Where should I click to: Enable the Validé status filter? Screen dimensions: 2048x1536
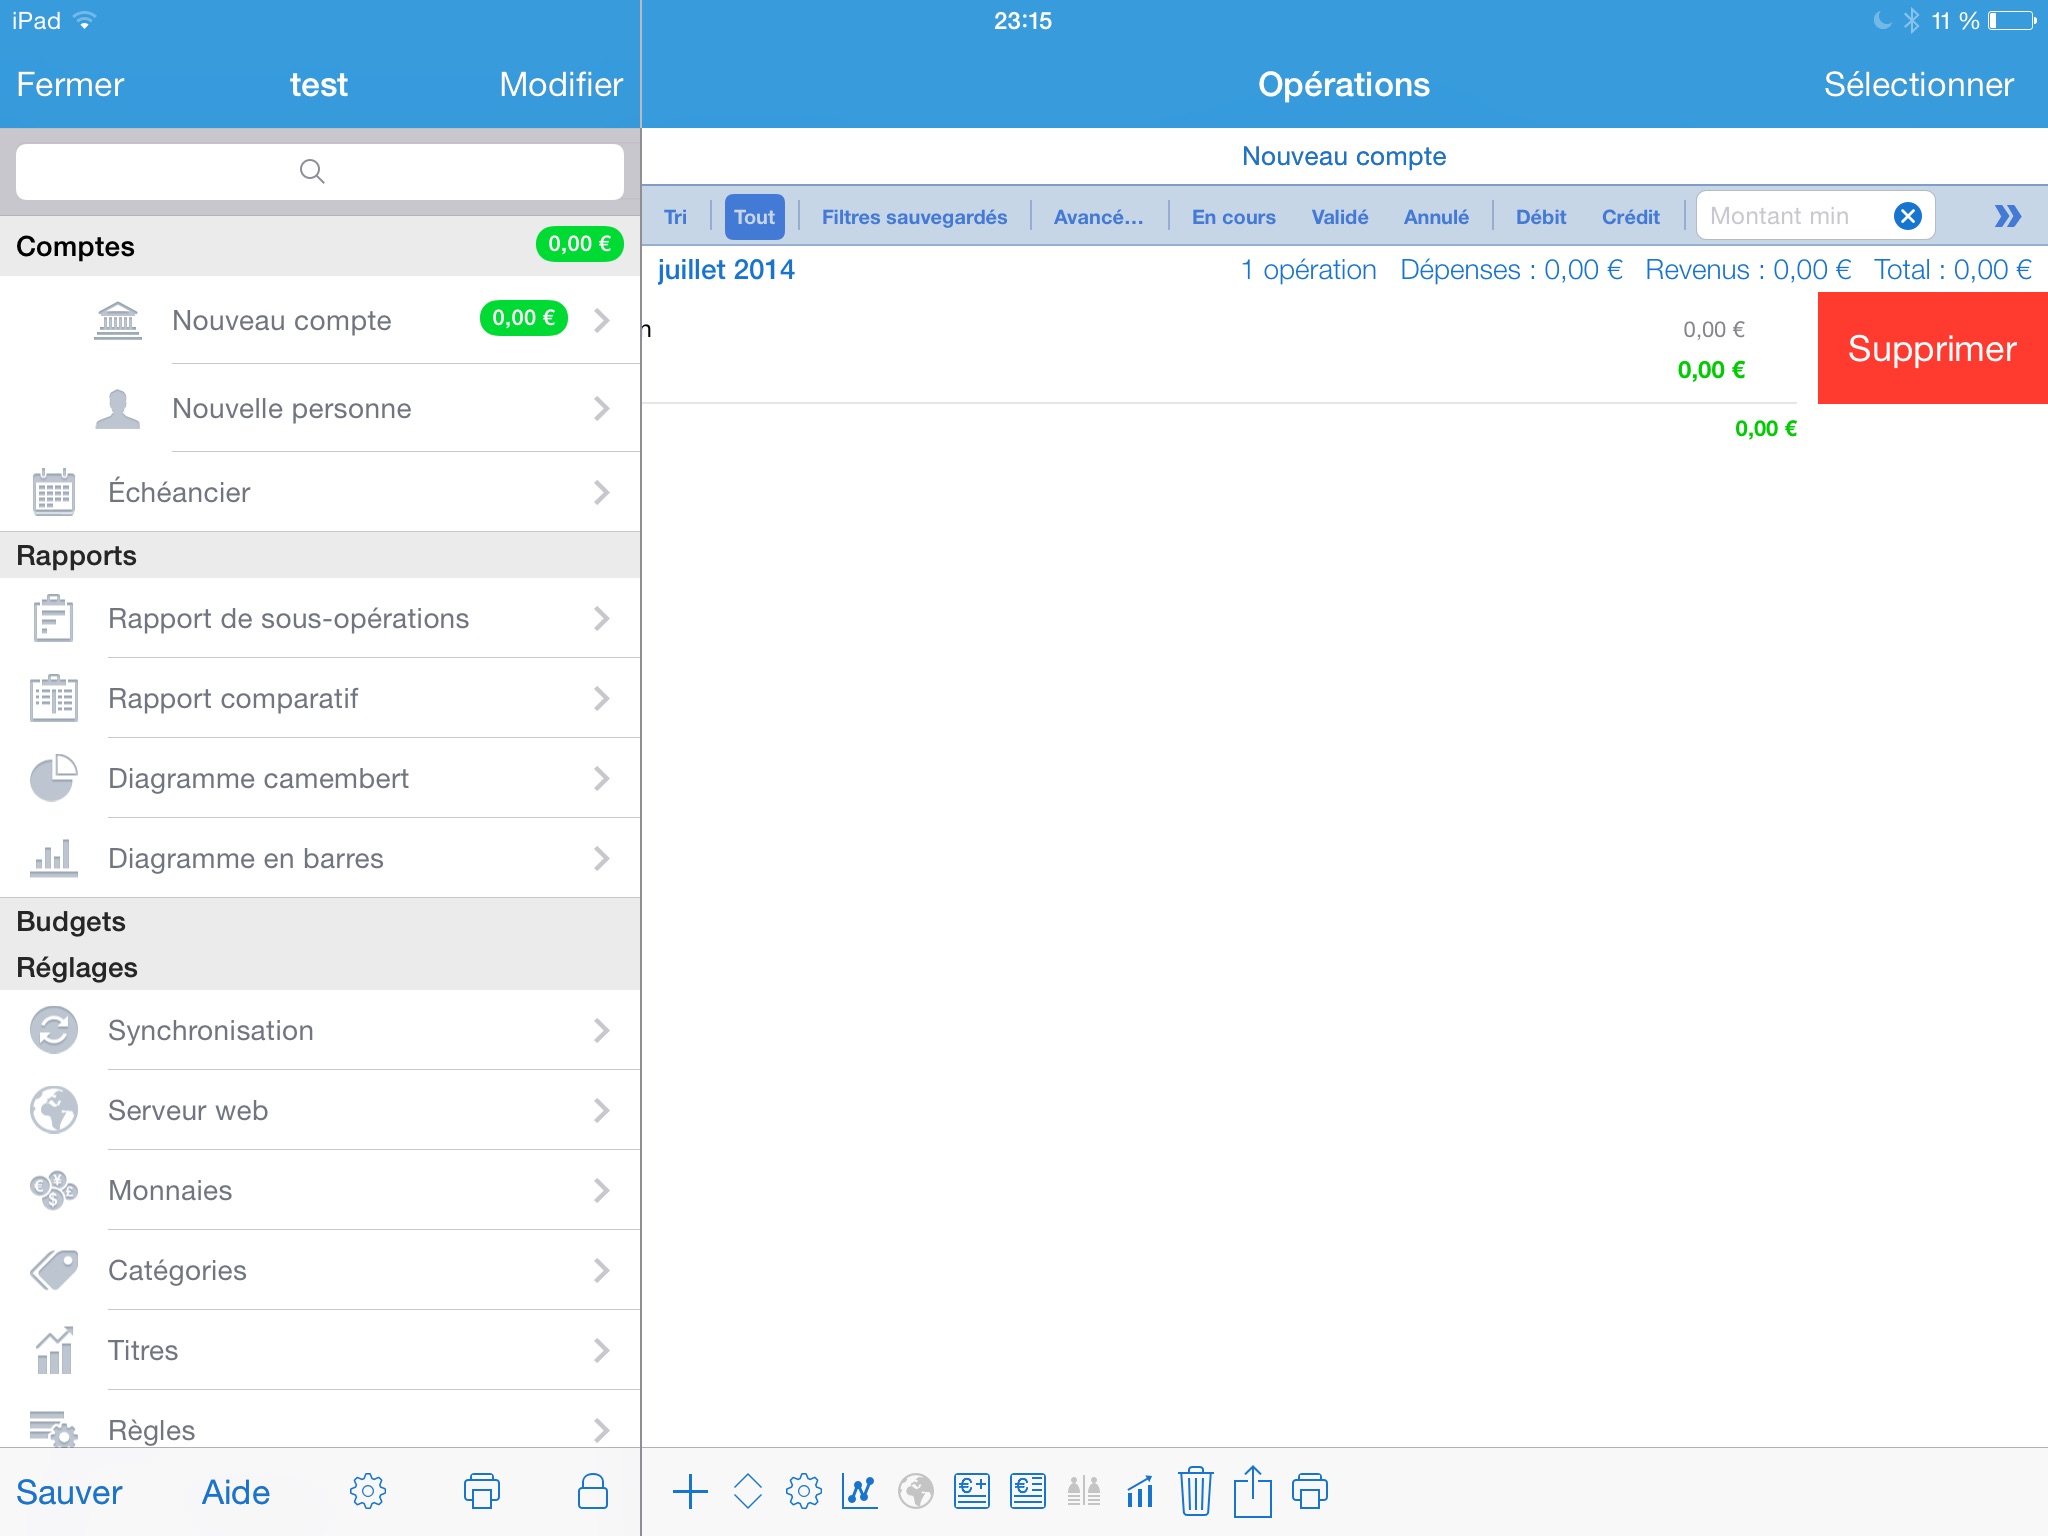coord(1339,217)
